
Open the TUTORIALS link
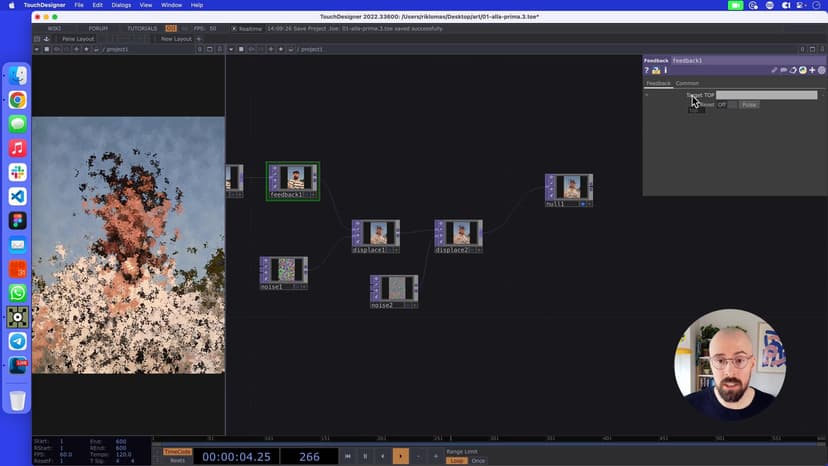click(142, 28)
